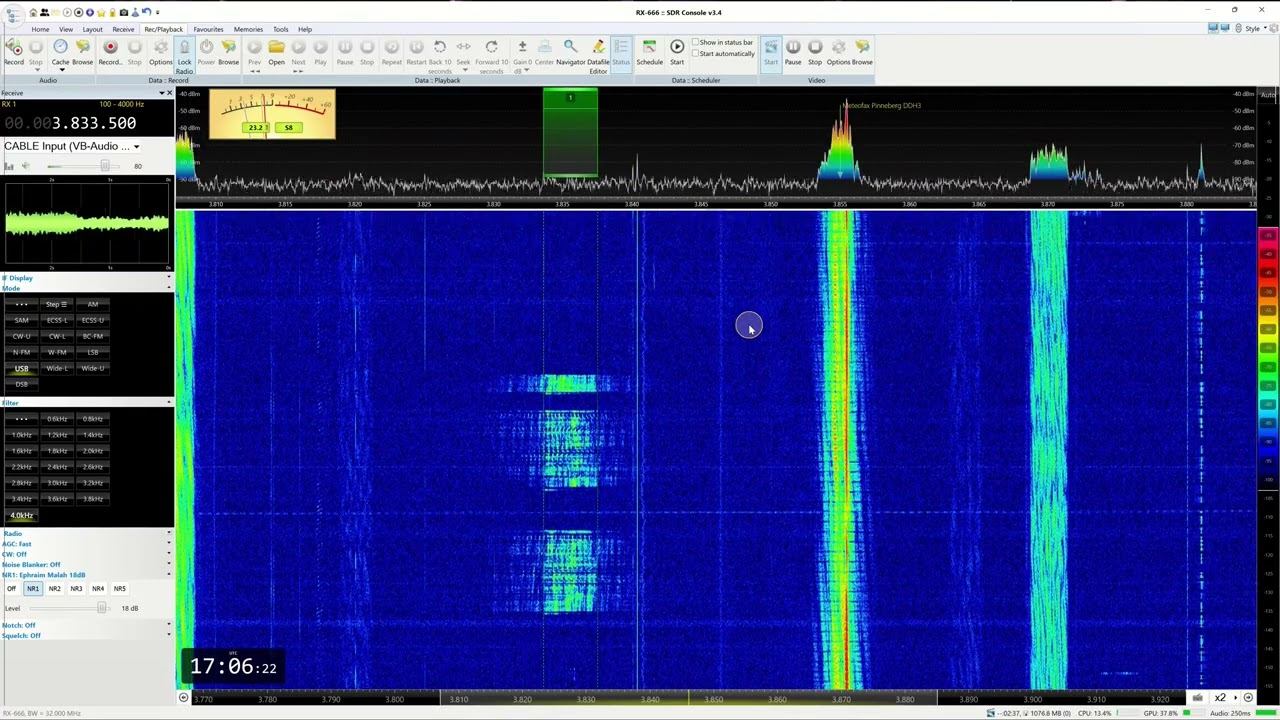
Task: Select the Wide-U mode button
Action: 93,368
